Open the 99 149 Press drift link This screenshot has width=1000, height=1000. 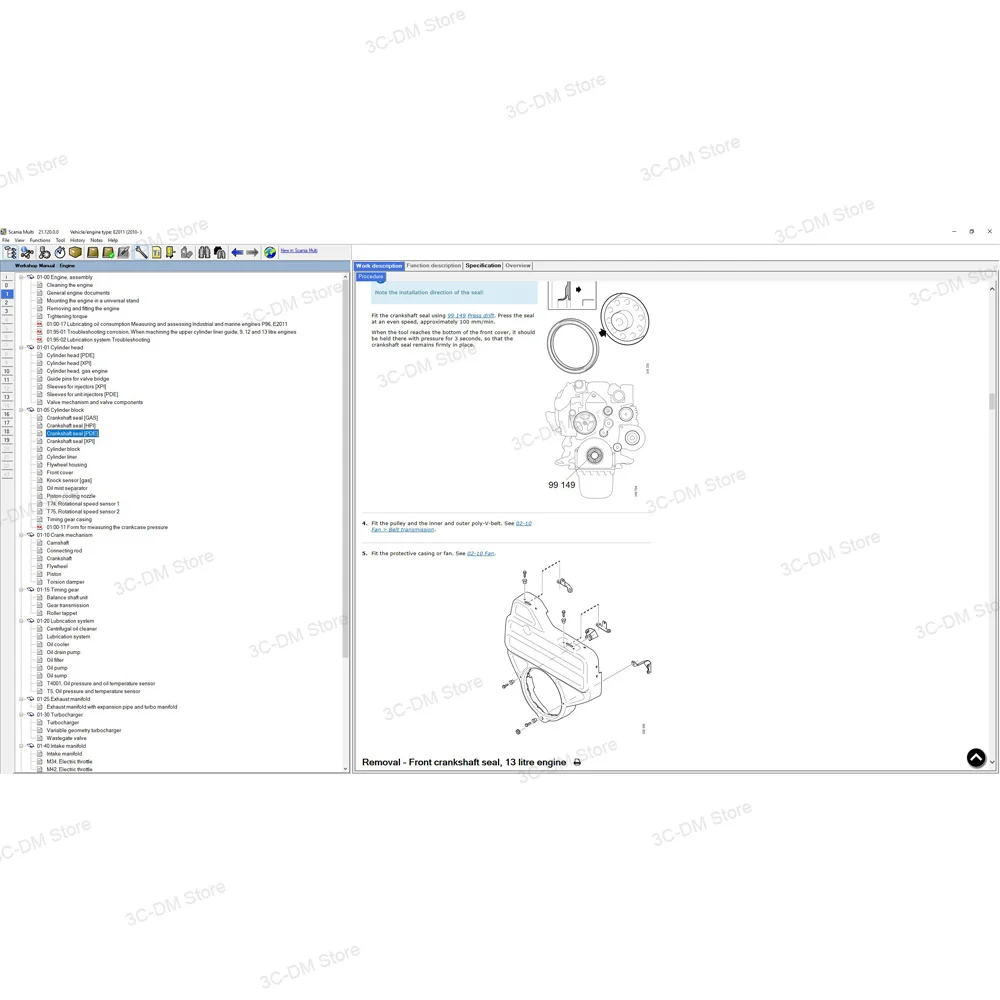pyautogui.click(x=471, y=316)
